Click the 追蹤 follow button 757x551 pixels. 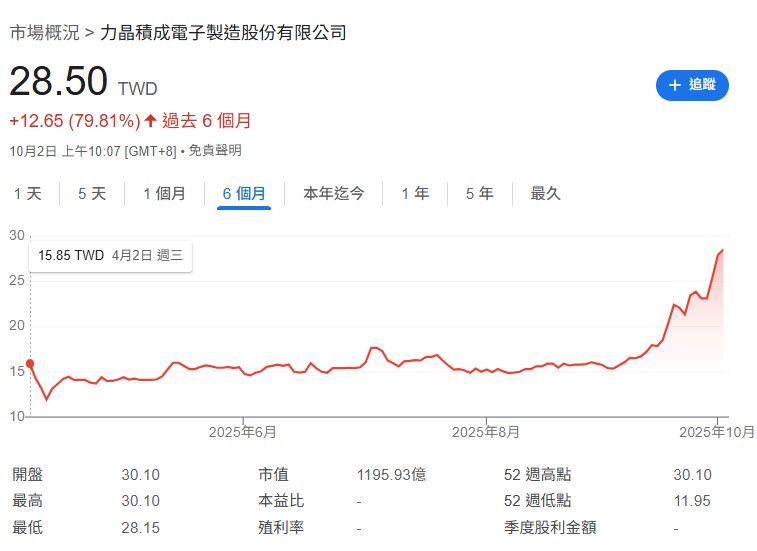pos(692,85)
